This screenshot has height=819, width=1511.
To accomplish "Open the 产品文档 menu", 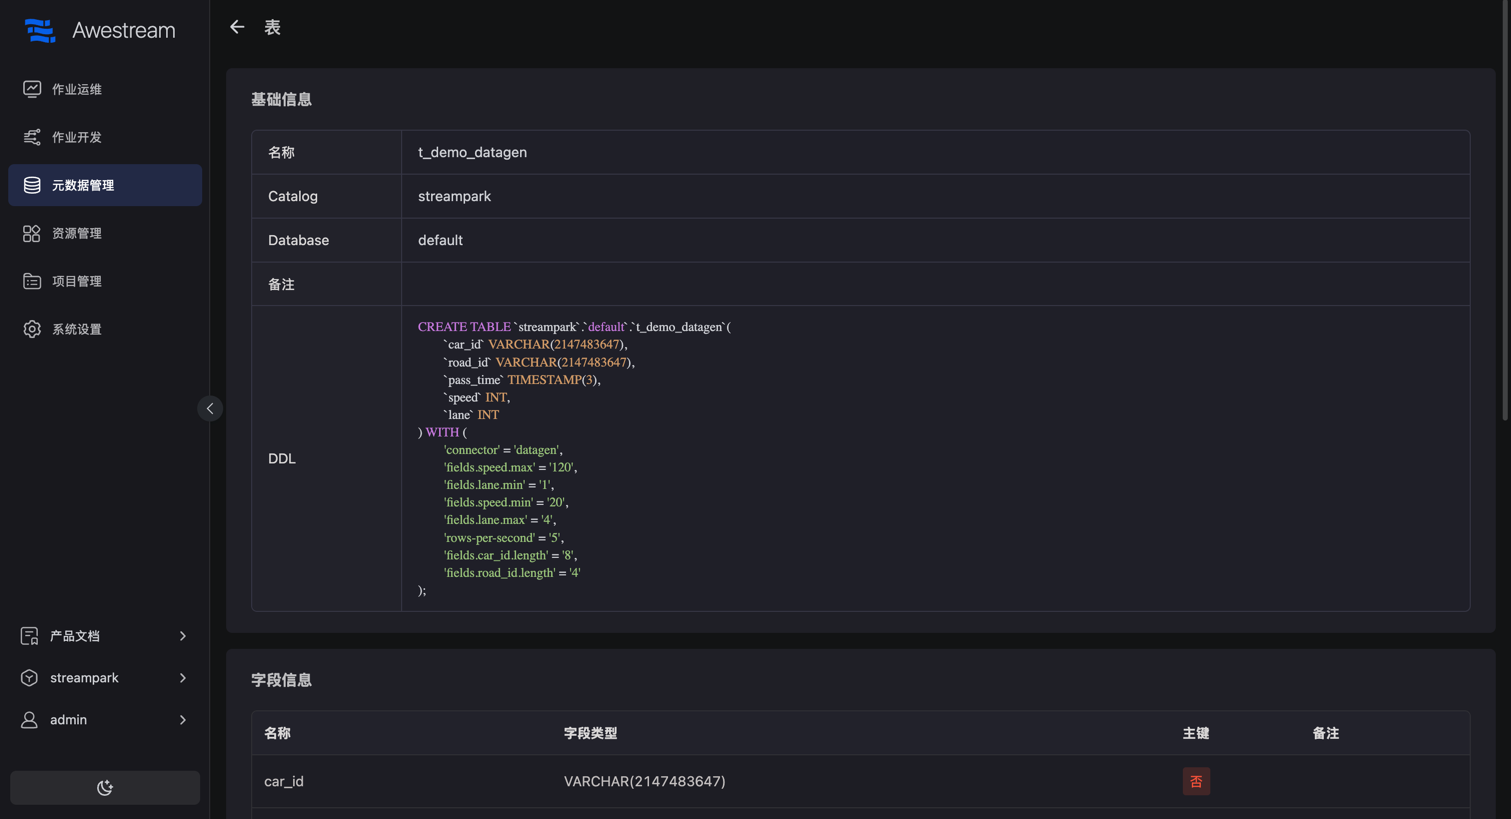I will click(105, 636).
